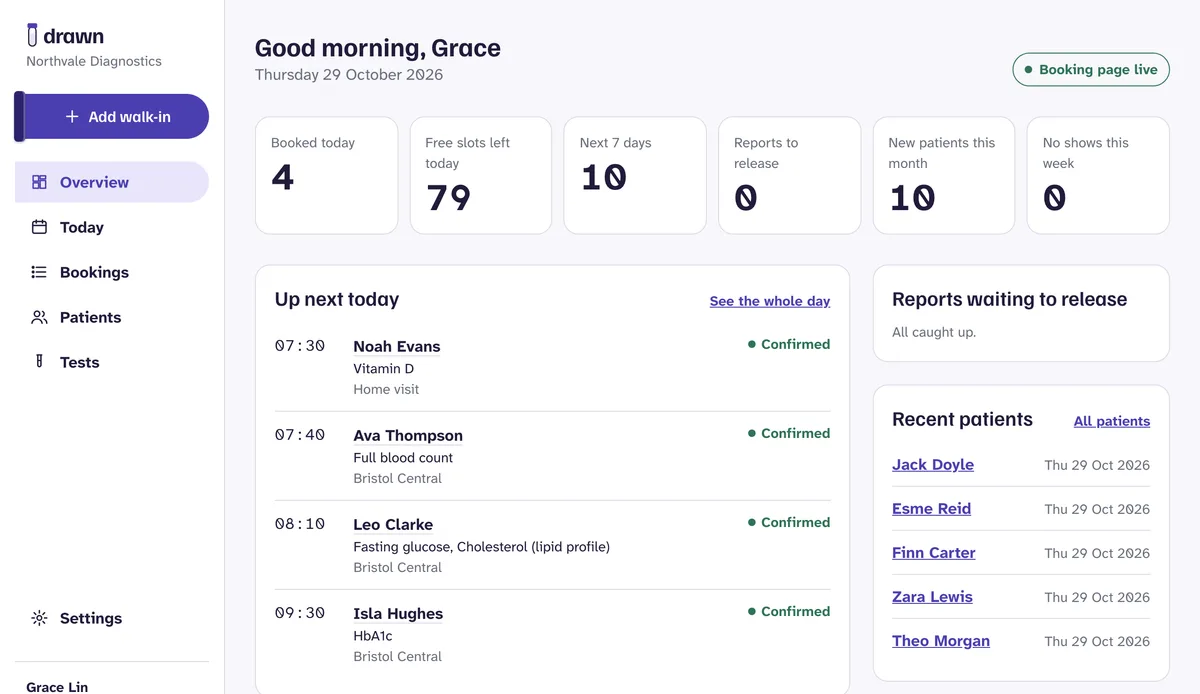Open recent patient Jack Doyle
Viewport: 1200px width, 694px height.
click(x=933, y=464)
